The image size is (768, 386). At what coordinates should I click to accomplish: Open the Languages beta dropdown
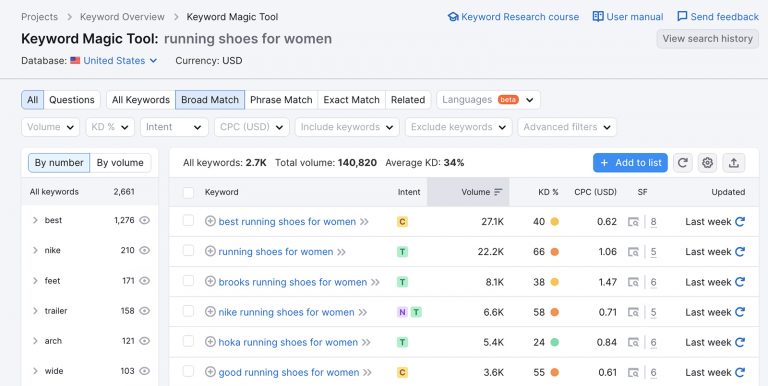click(488, 100)
